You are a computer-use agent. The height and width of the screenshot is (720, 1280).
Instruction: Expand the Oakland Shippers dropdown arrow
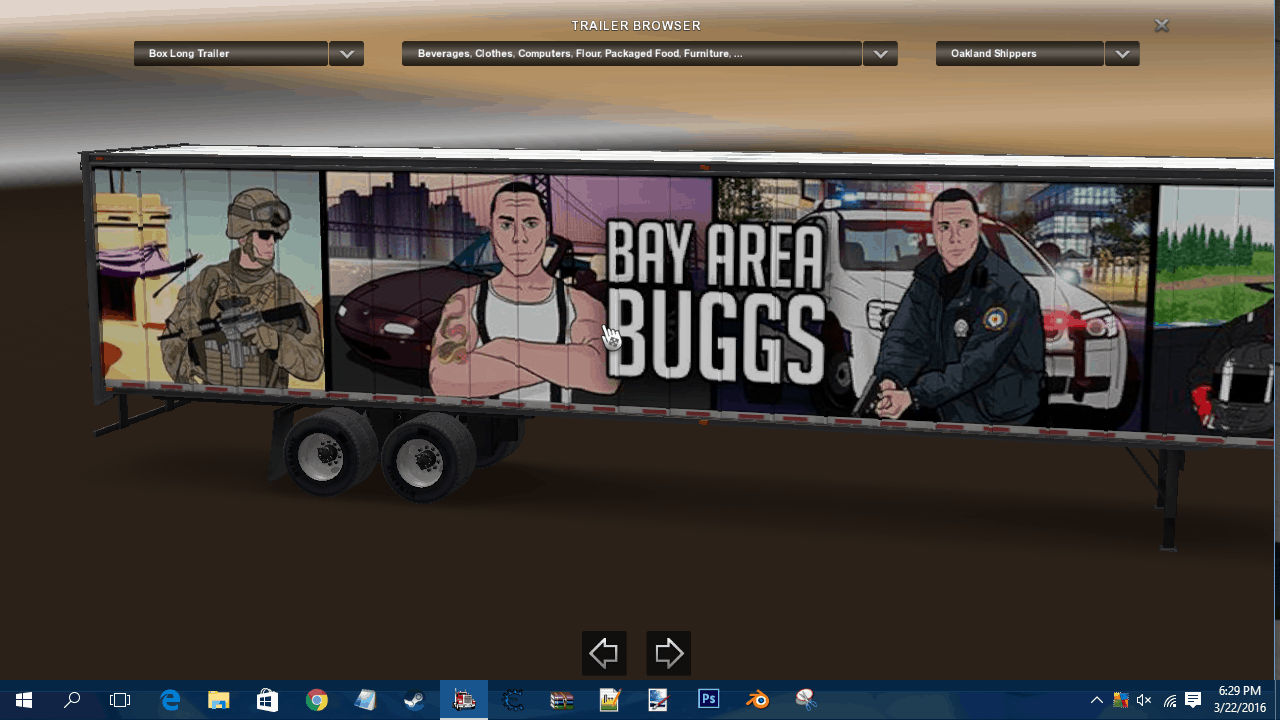1122,54
